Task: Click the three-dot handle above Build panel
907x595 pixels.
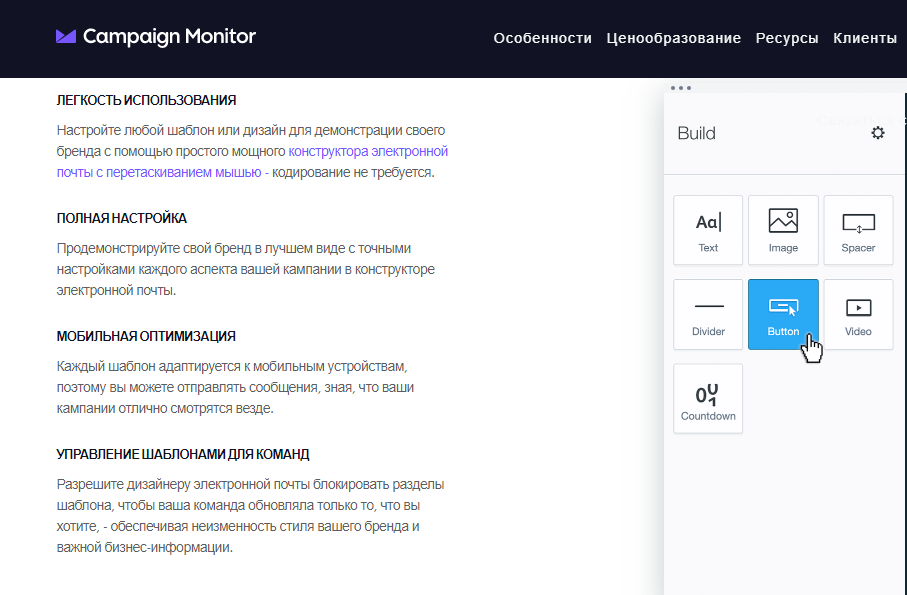Action: [x=681, y=88]
